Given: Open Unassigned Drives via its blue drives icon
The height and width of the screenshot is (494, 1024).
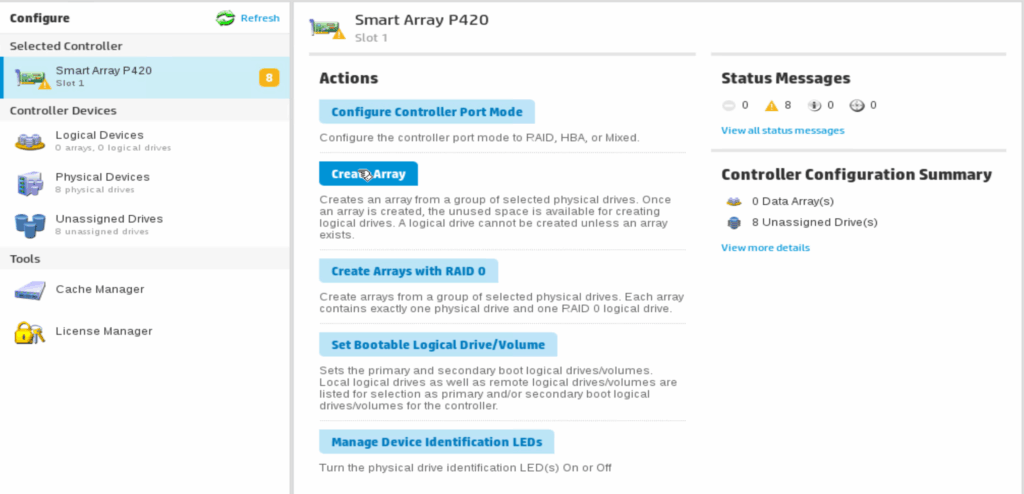Looking at the screenshot, I should pyautogui.click(x=30, y=225).
